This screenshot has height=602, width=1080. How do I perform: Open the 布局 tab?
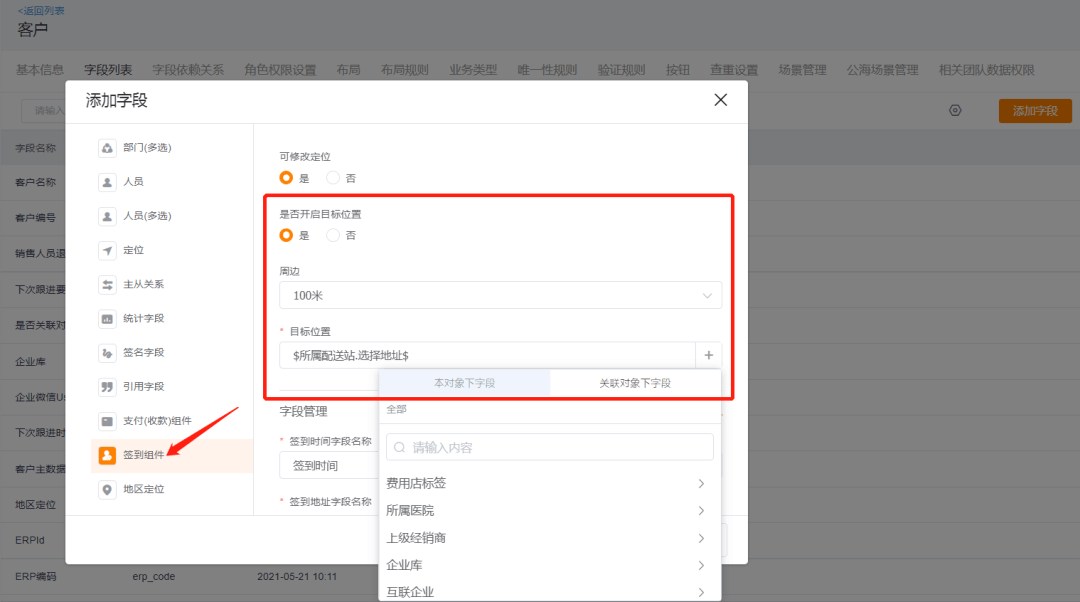349,70
